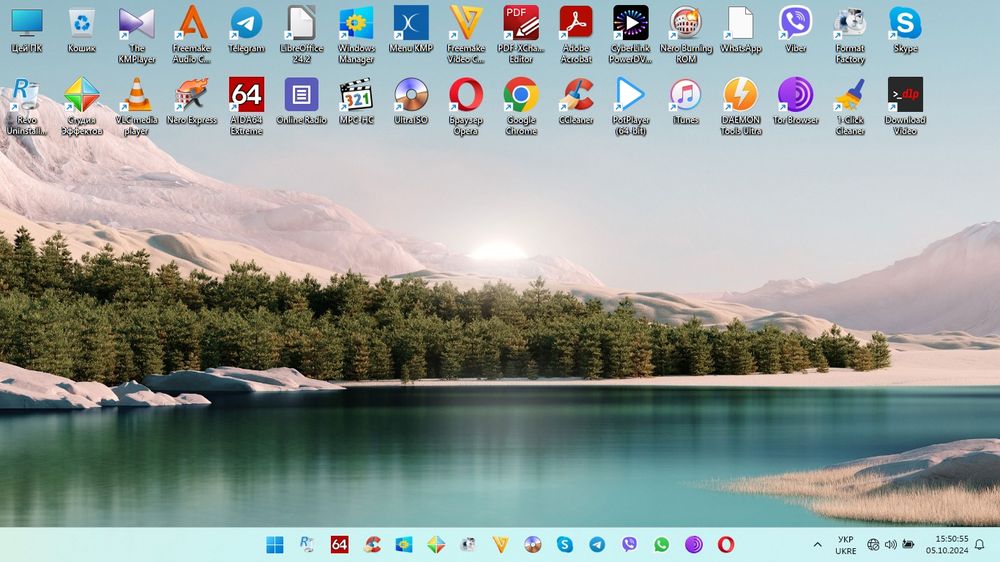Launch Revo Uninstaller from the taskbar
The image size is (1000, 562).
307,545
